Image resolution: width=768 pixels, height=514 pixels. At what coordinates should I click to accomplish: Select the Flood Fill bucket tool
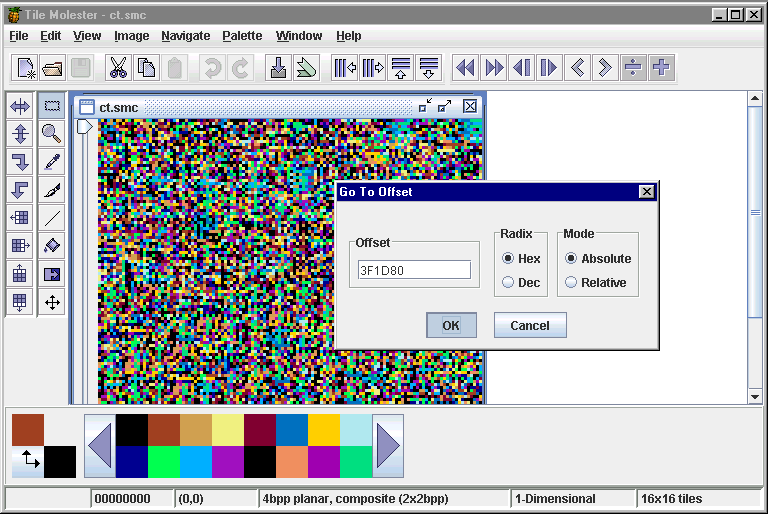(x=52, y=246)
